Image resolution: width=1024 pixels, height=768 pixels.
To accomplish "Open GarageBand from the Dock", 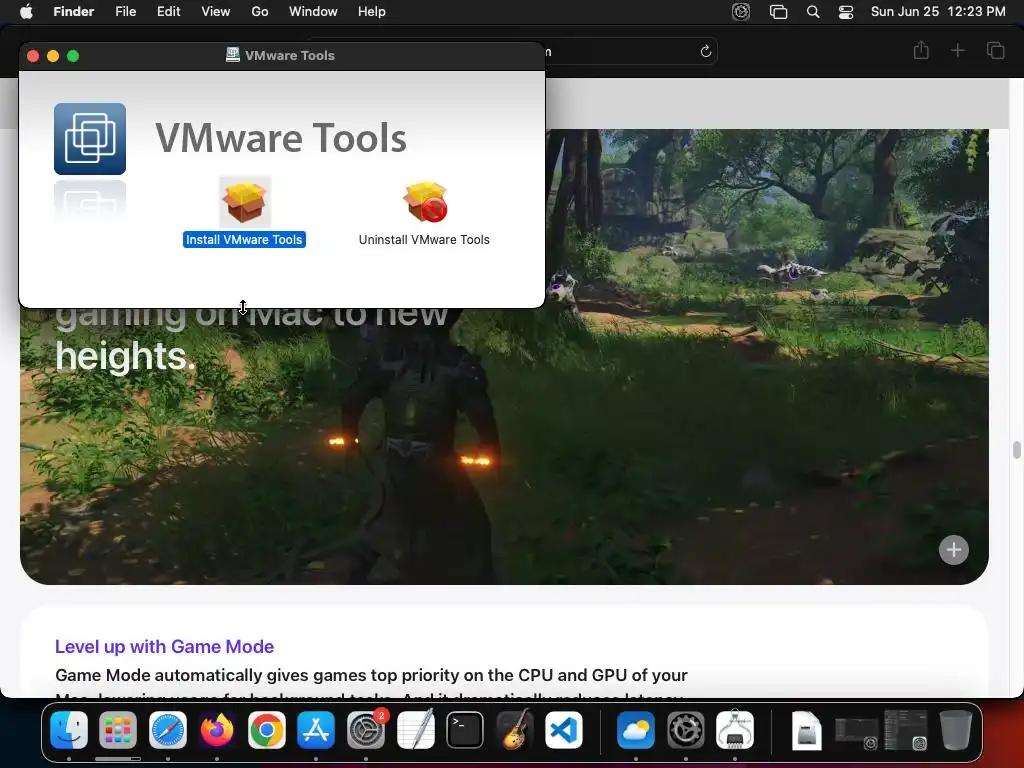I will [515, 729].
